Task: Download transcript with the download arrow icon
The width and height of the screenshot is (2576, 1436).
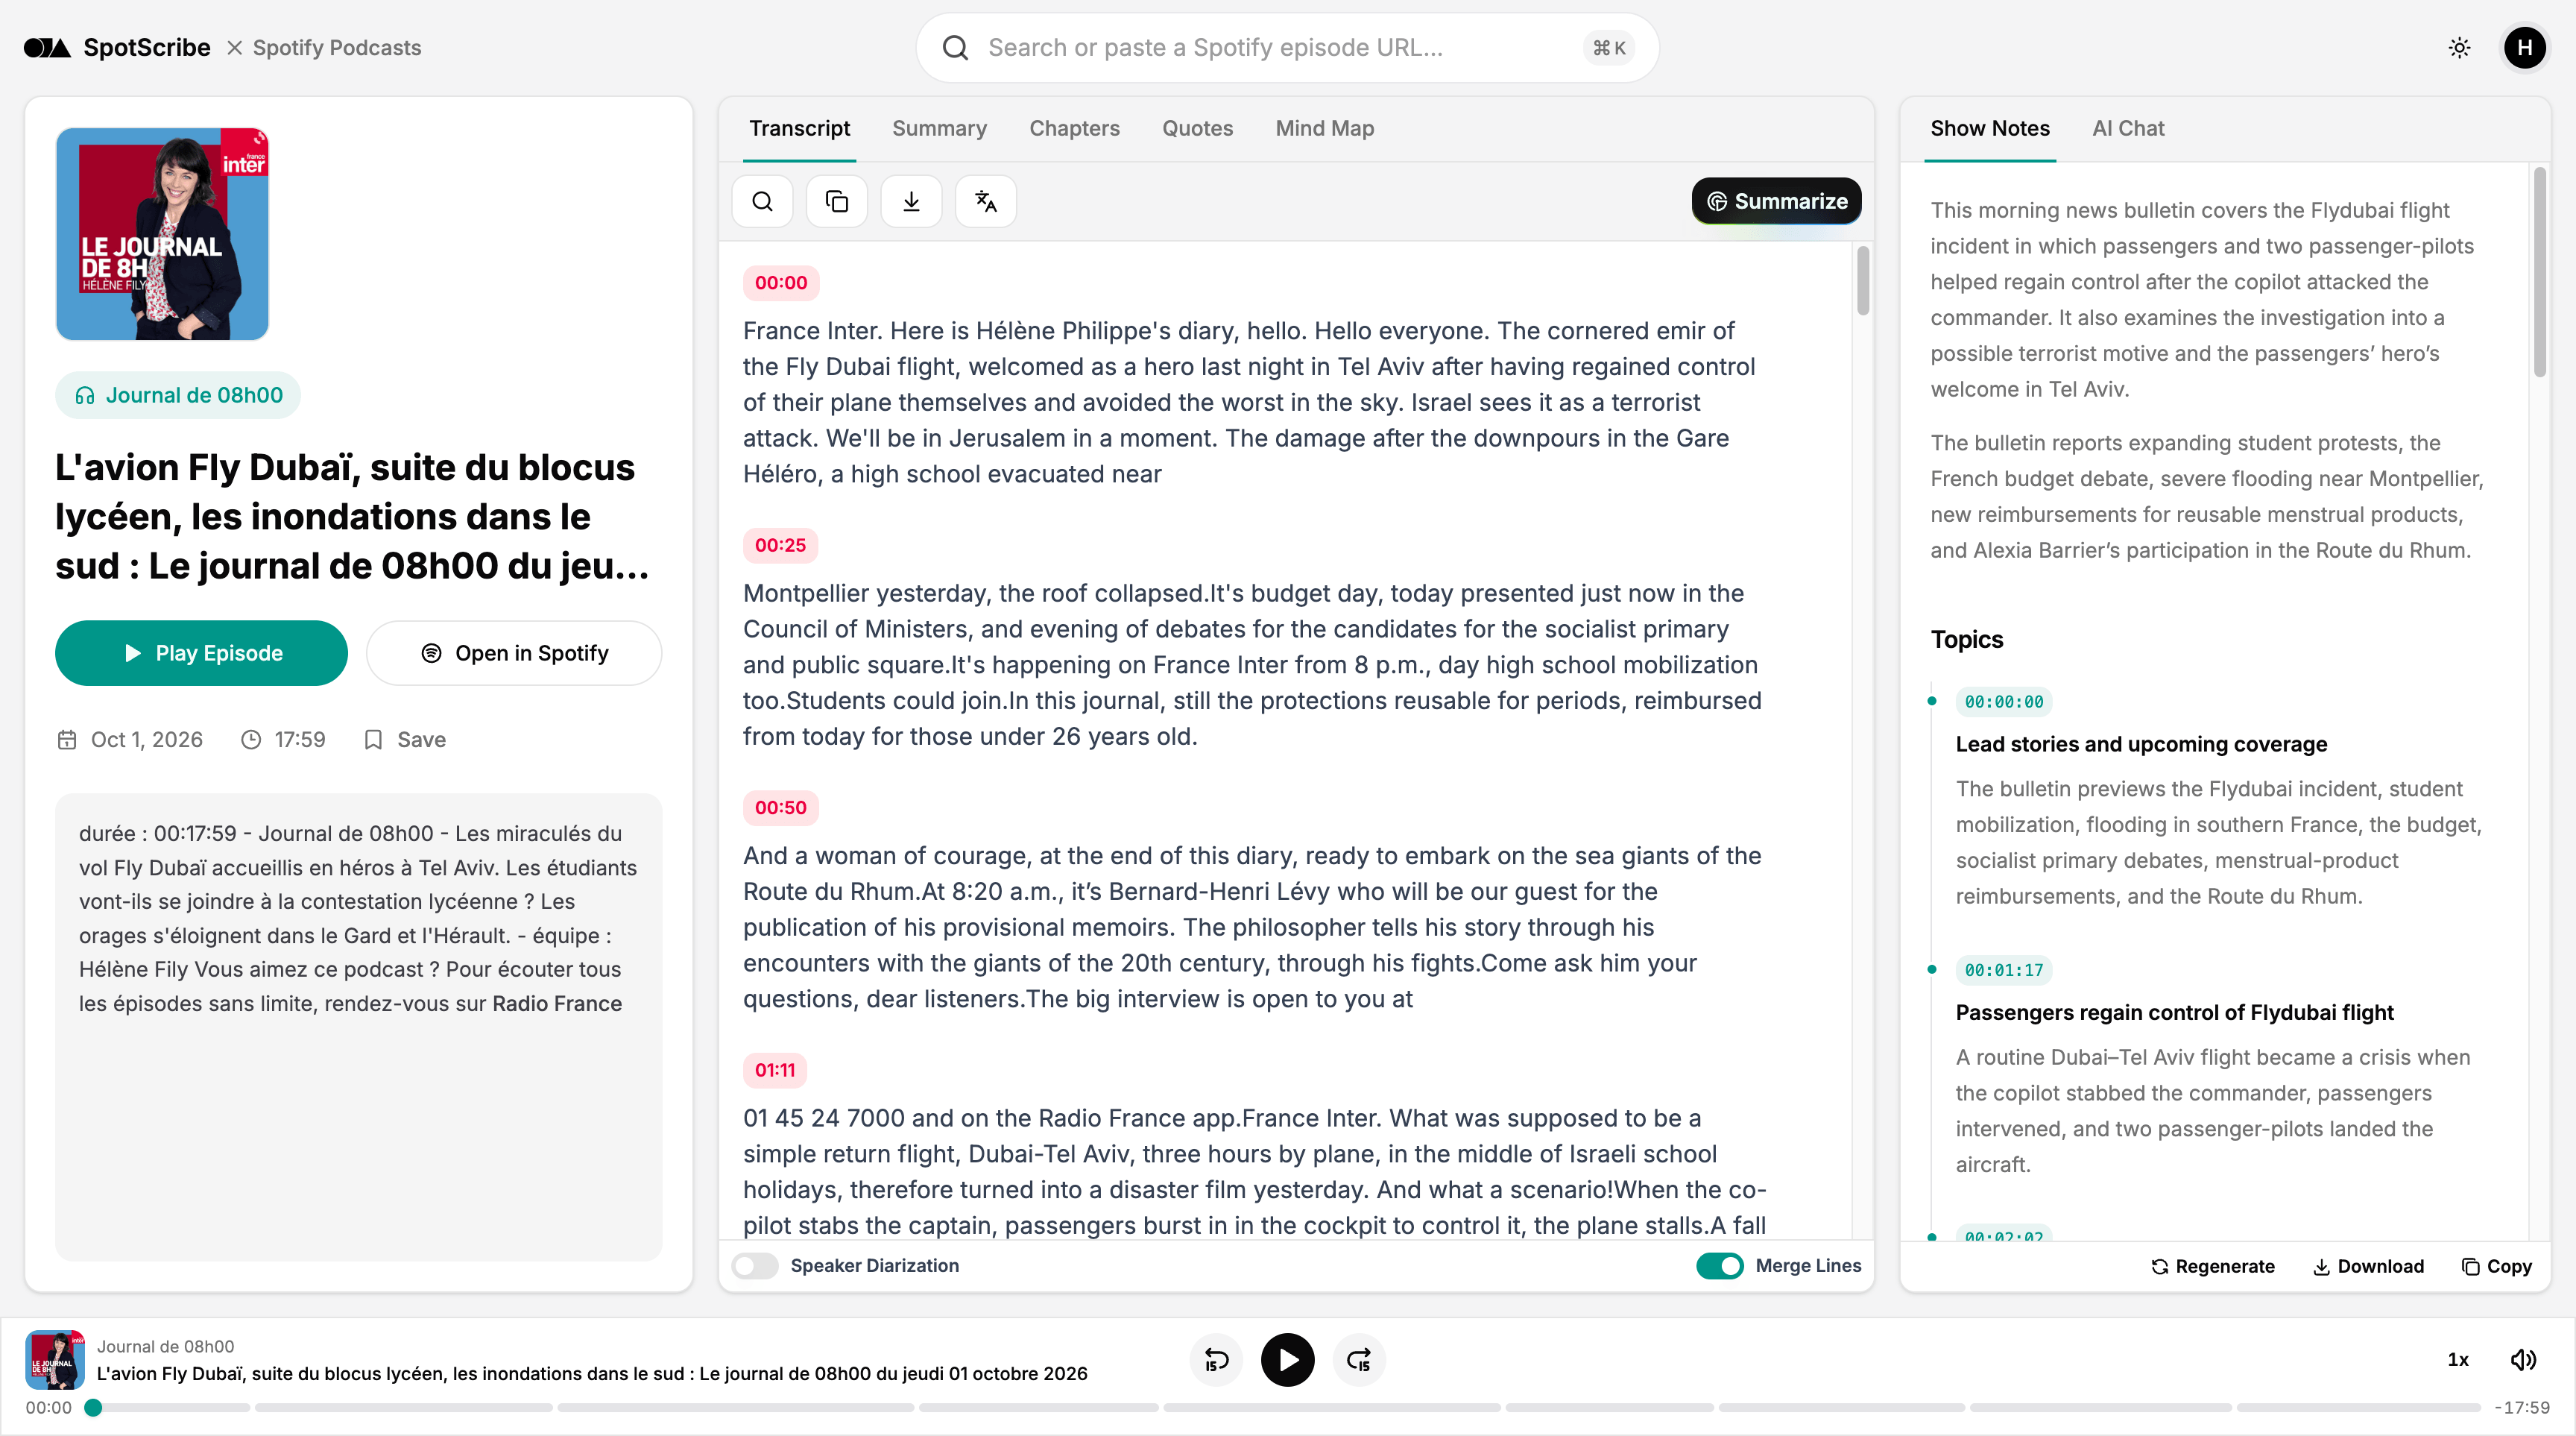Action: click(911, 201)
